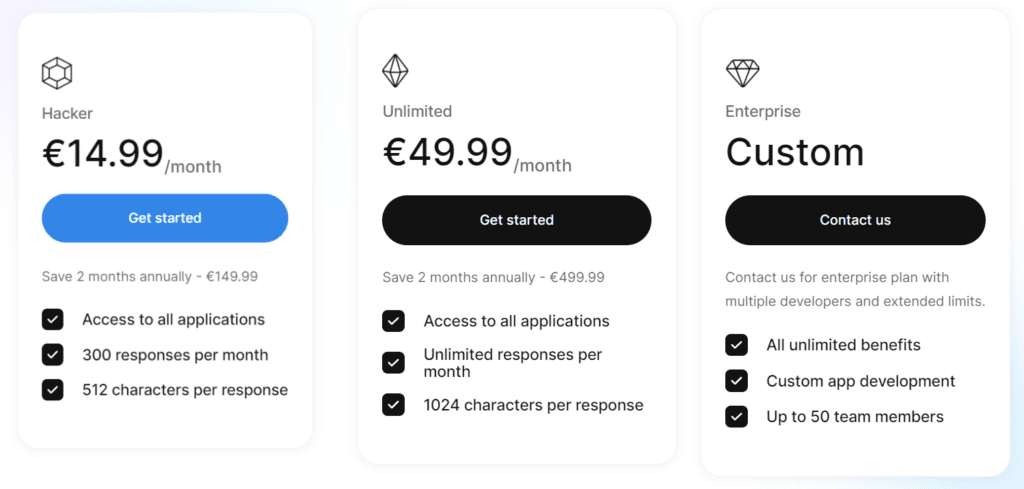1024x489 pixels.
Task: Click the blue Get started button
Action: pos(165,218)
